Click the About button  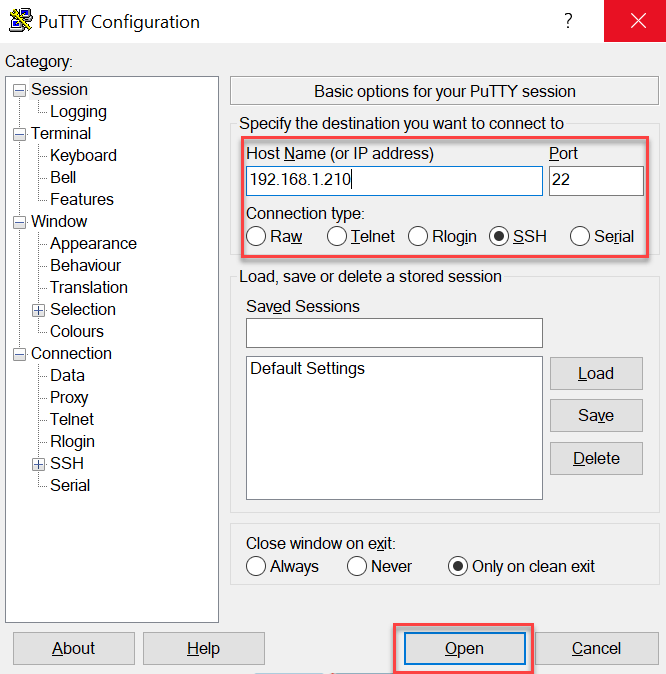pos(74,648)
